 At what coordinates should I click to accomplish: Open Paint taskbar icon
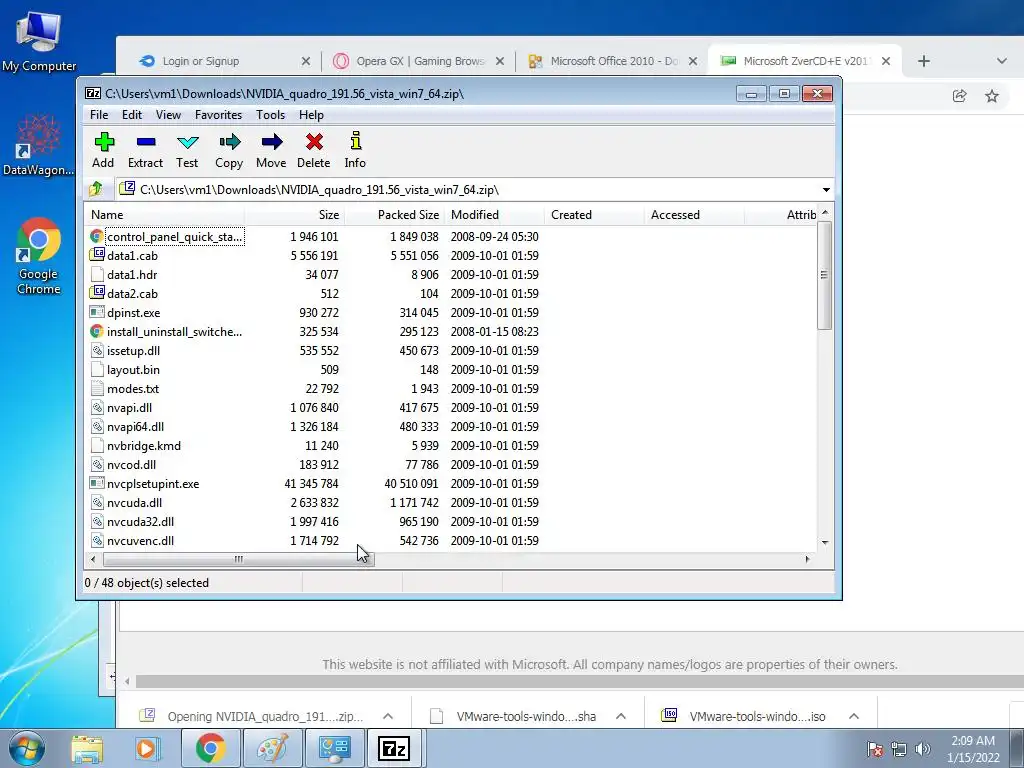pyautogui.click(x=272, y=748)
